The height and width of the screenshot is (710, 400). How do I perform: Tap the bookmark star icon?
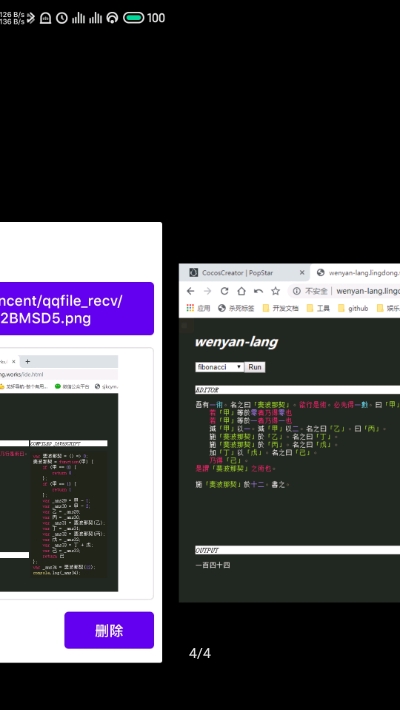point(275,291)
